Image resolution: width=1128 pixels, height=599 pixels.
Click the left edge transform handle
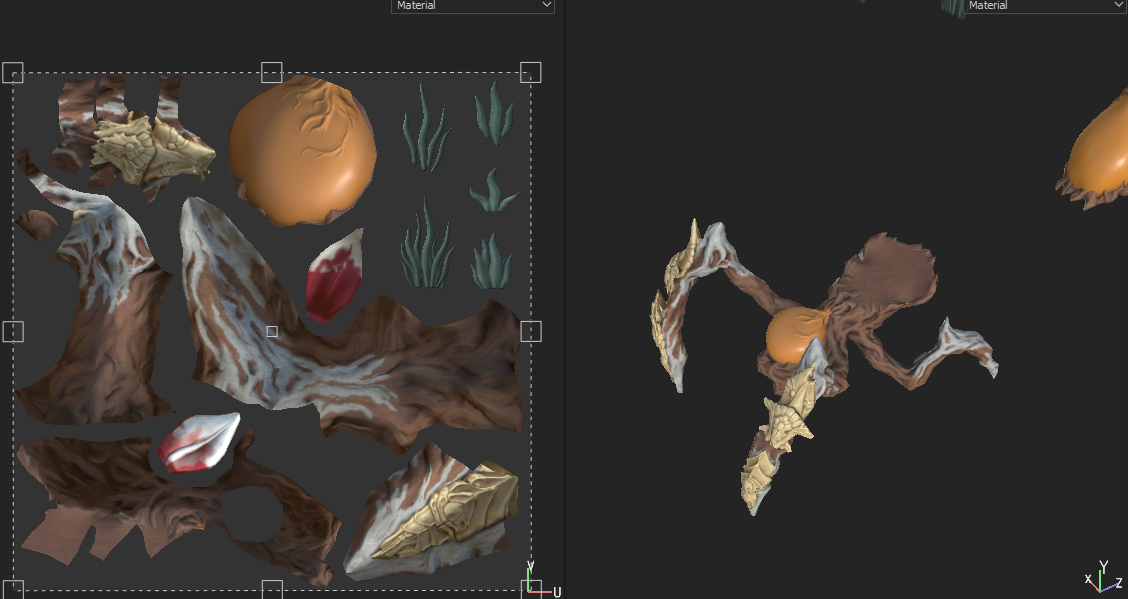point(14,329)
